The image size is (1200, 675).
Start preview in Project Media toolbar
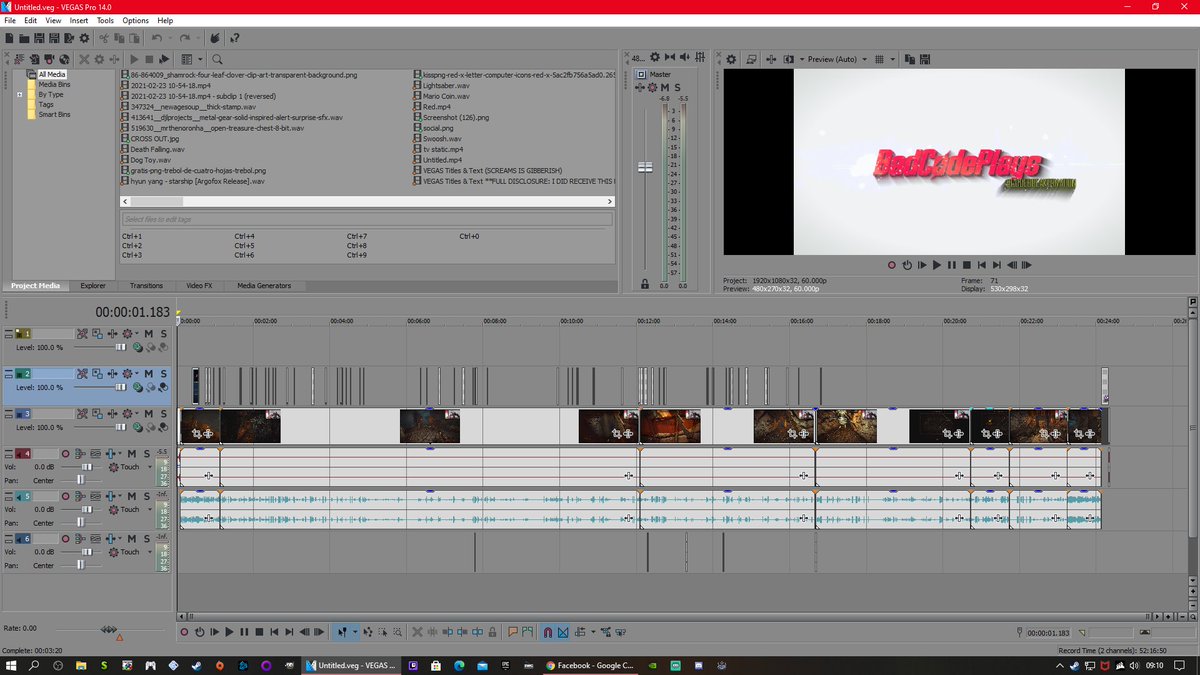point(134,60)
